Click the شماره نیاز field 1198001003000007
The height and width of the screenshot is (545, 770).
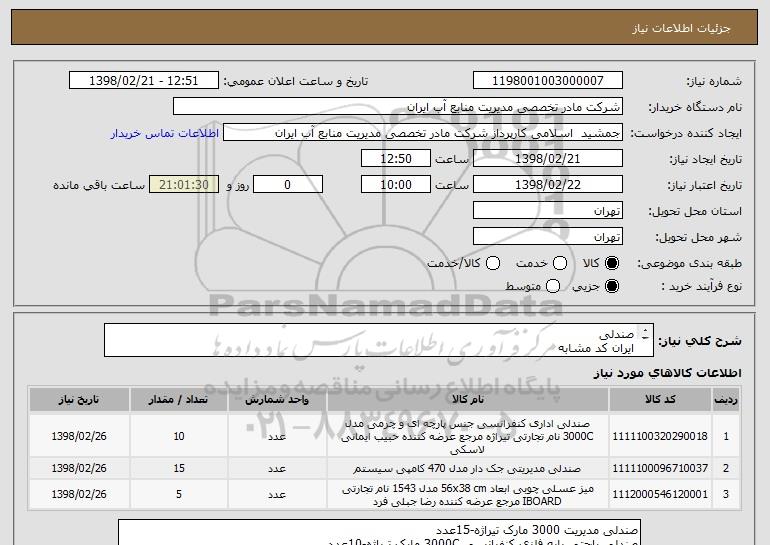pyautogui.click(x=548, y=81)
